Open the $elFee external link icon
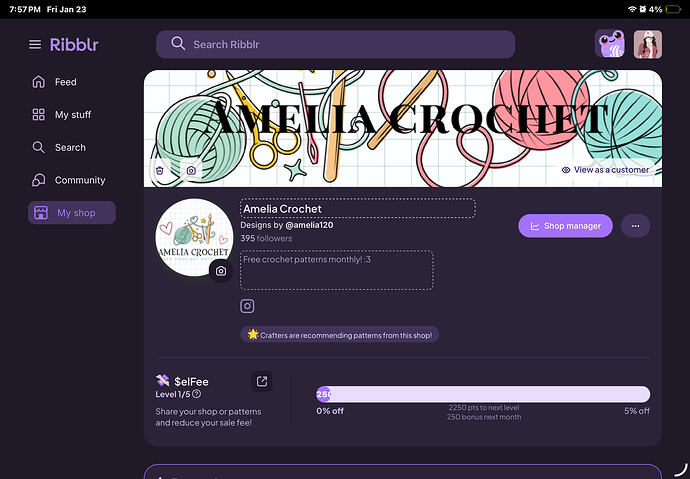The image size is (690, 479). coord(261,381)
